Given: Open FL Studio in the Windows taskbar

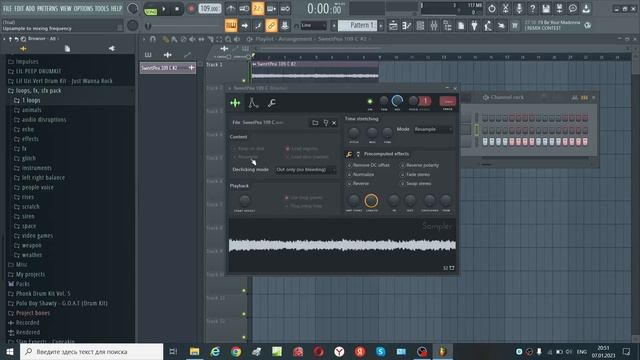Looking at the screenshot, I should 443,351.
